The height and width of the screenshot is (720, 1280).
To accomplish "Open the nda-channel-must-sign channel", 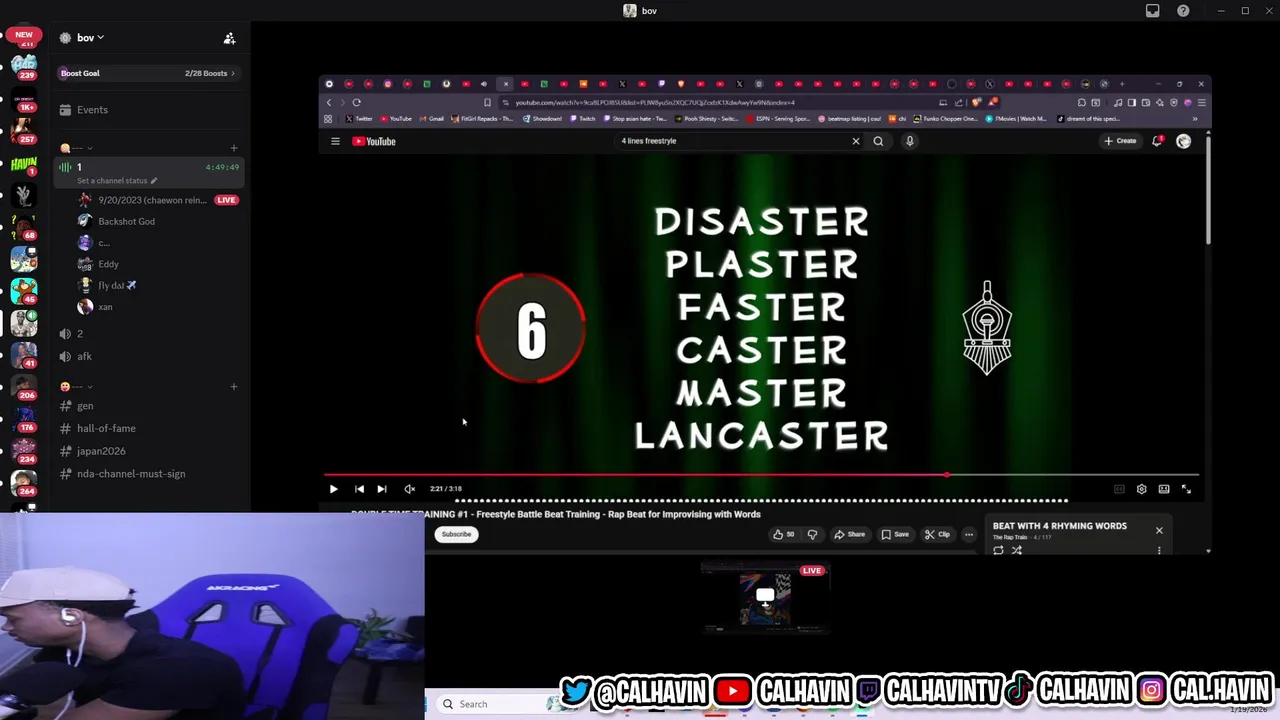I will click(x=148, y=474).
